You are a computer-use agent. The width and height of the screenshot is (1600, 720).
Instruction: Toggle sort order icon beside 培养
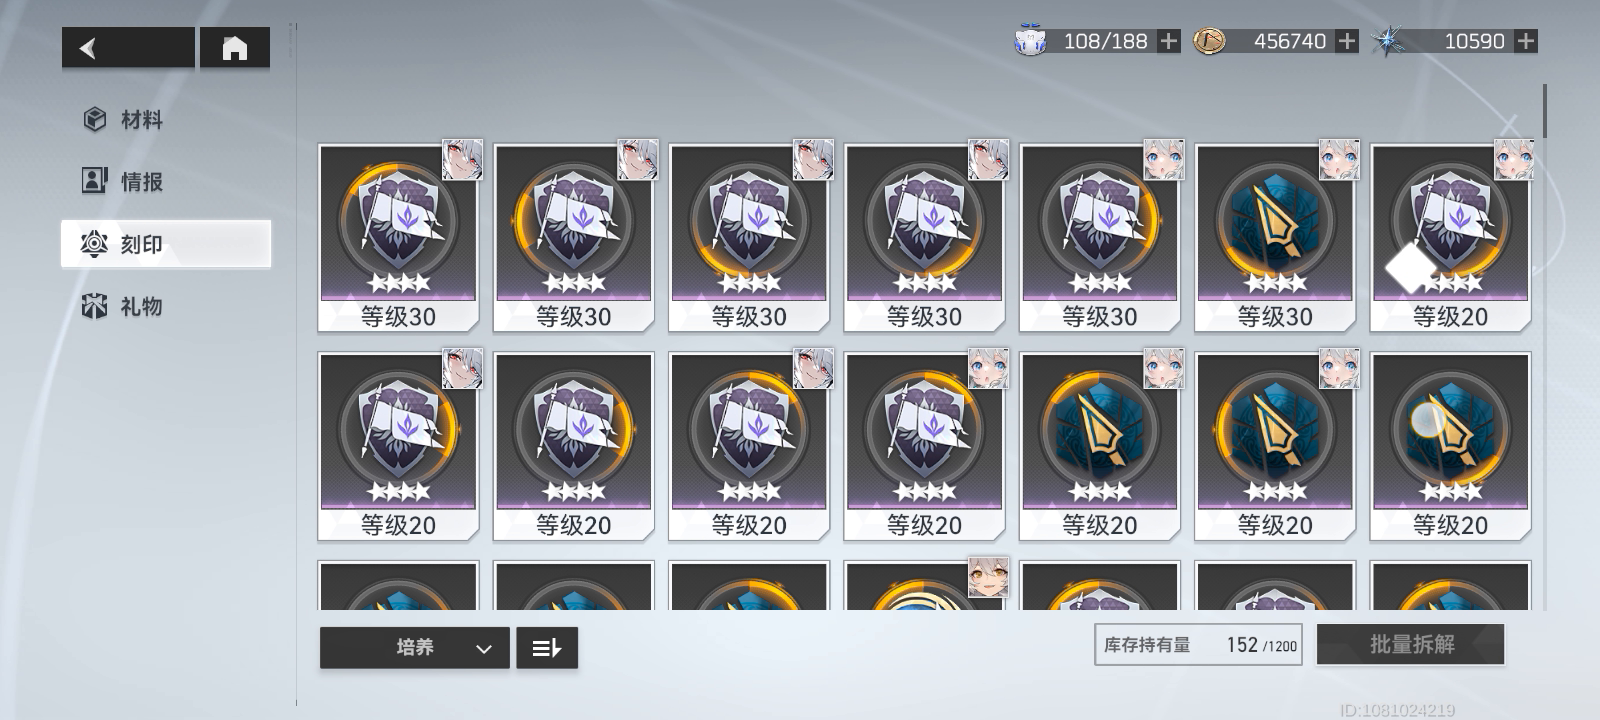click(547, 648)
